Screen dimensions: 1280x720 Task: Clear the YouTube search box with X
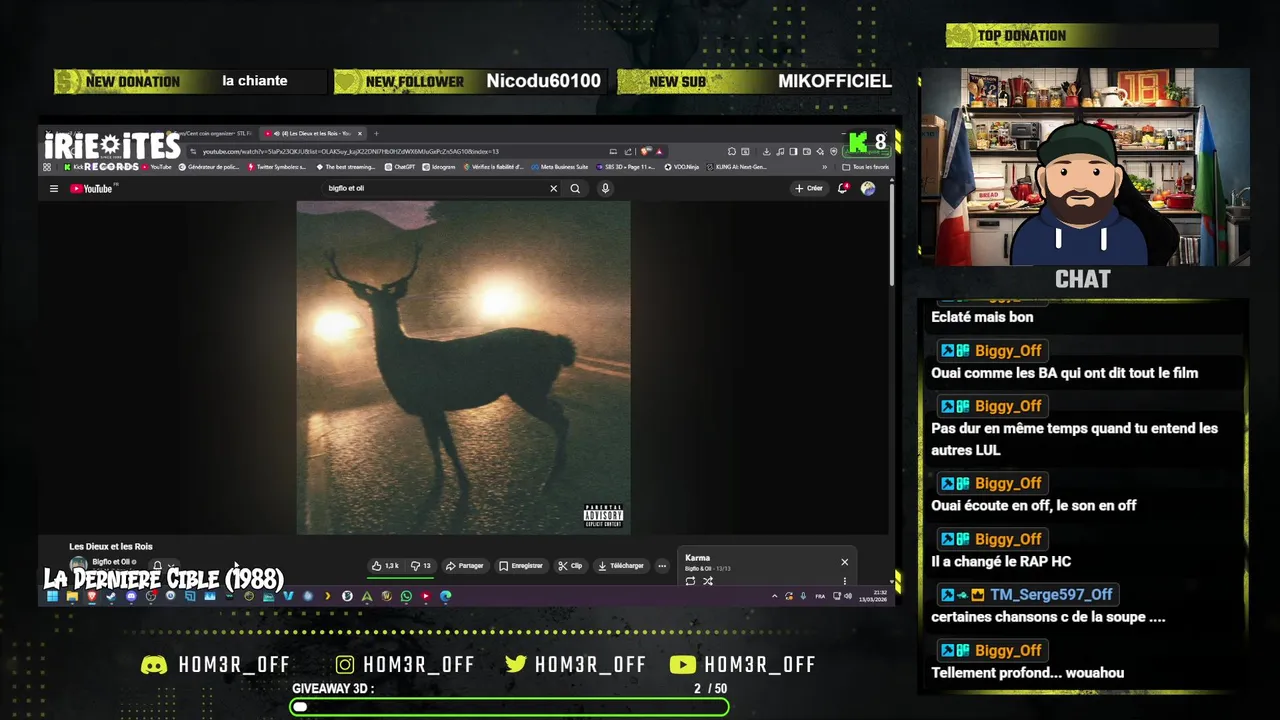coord(553,188)
